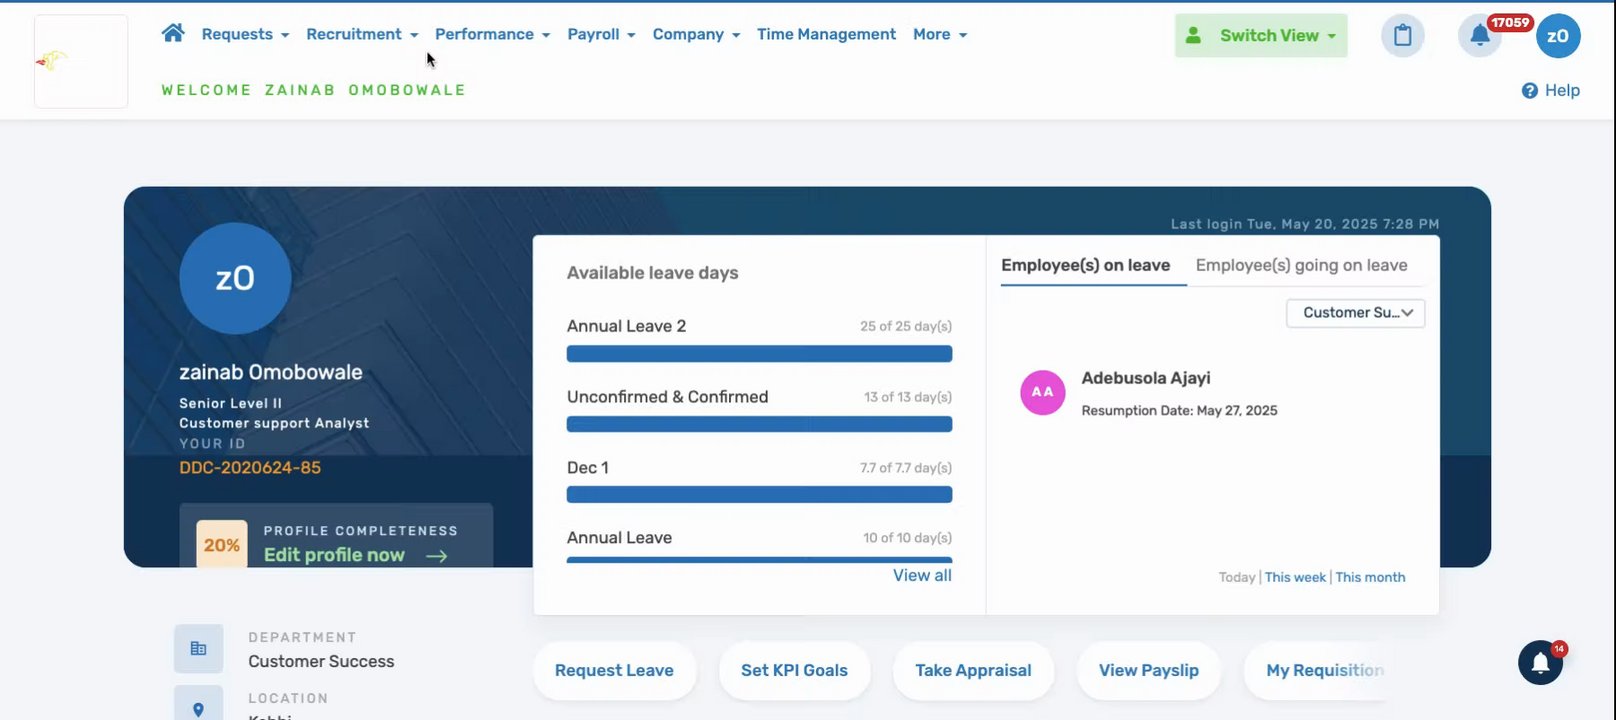Click the WELCOME ZAINAB OMOBOWALE text
1616x720 pixels.
(x=314, y=90)
